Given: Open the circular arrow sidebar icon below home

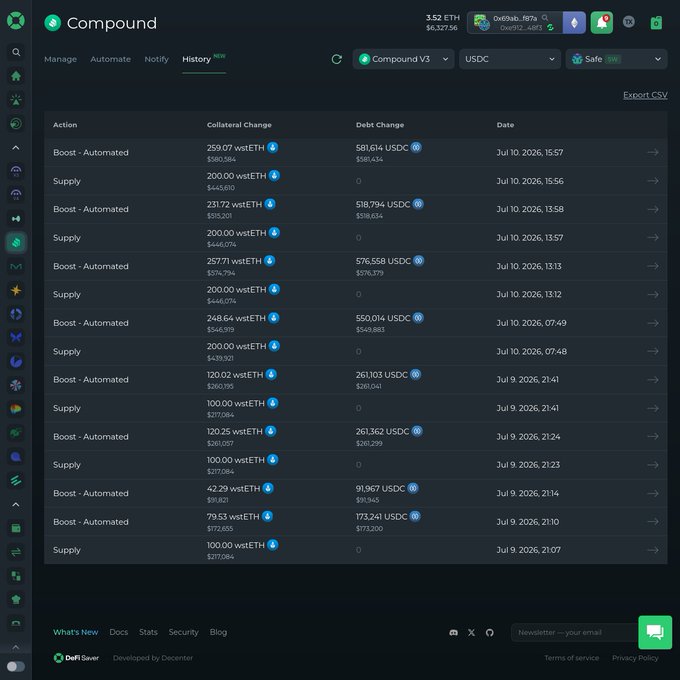Looking at the screenshot, I should (x=16, y=124).
